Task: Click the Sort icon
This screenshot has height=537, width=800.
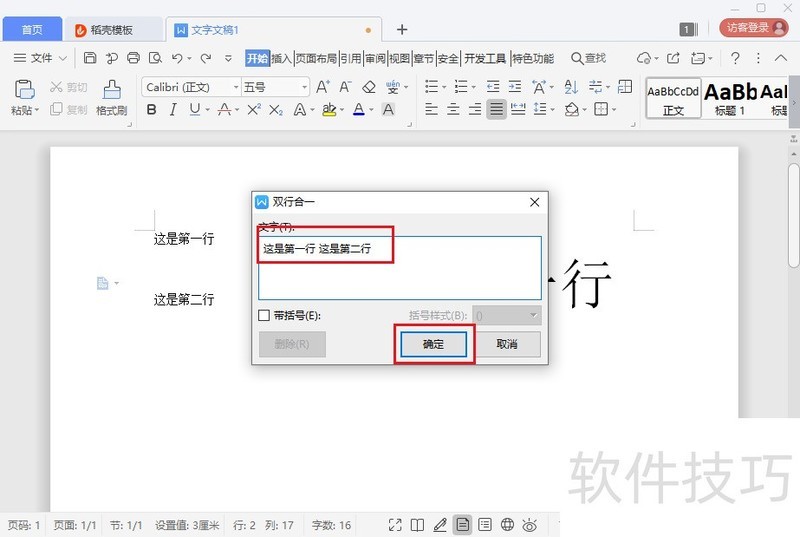Action: [571, 87]
